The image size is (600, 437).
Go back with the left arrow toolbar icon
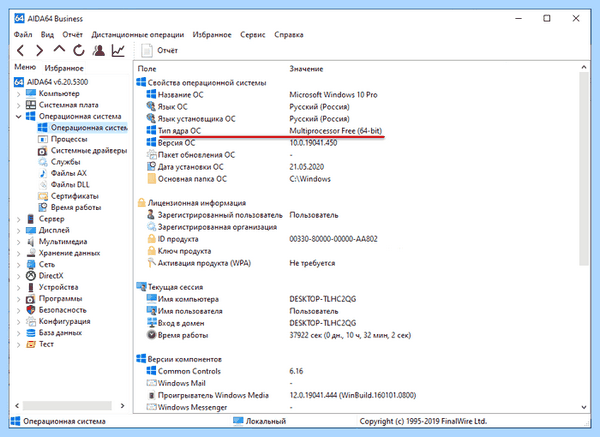click(x=21, y=50)
